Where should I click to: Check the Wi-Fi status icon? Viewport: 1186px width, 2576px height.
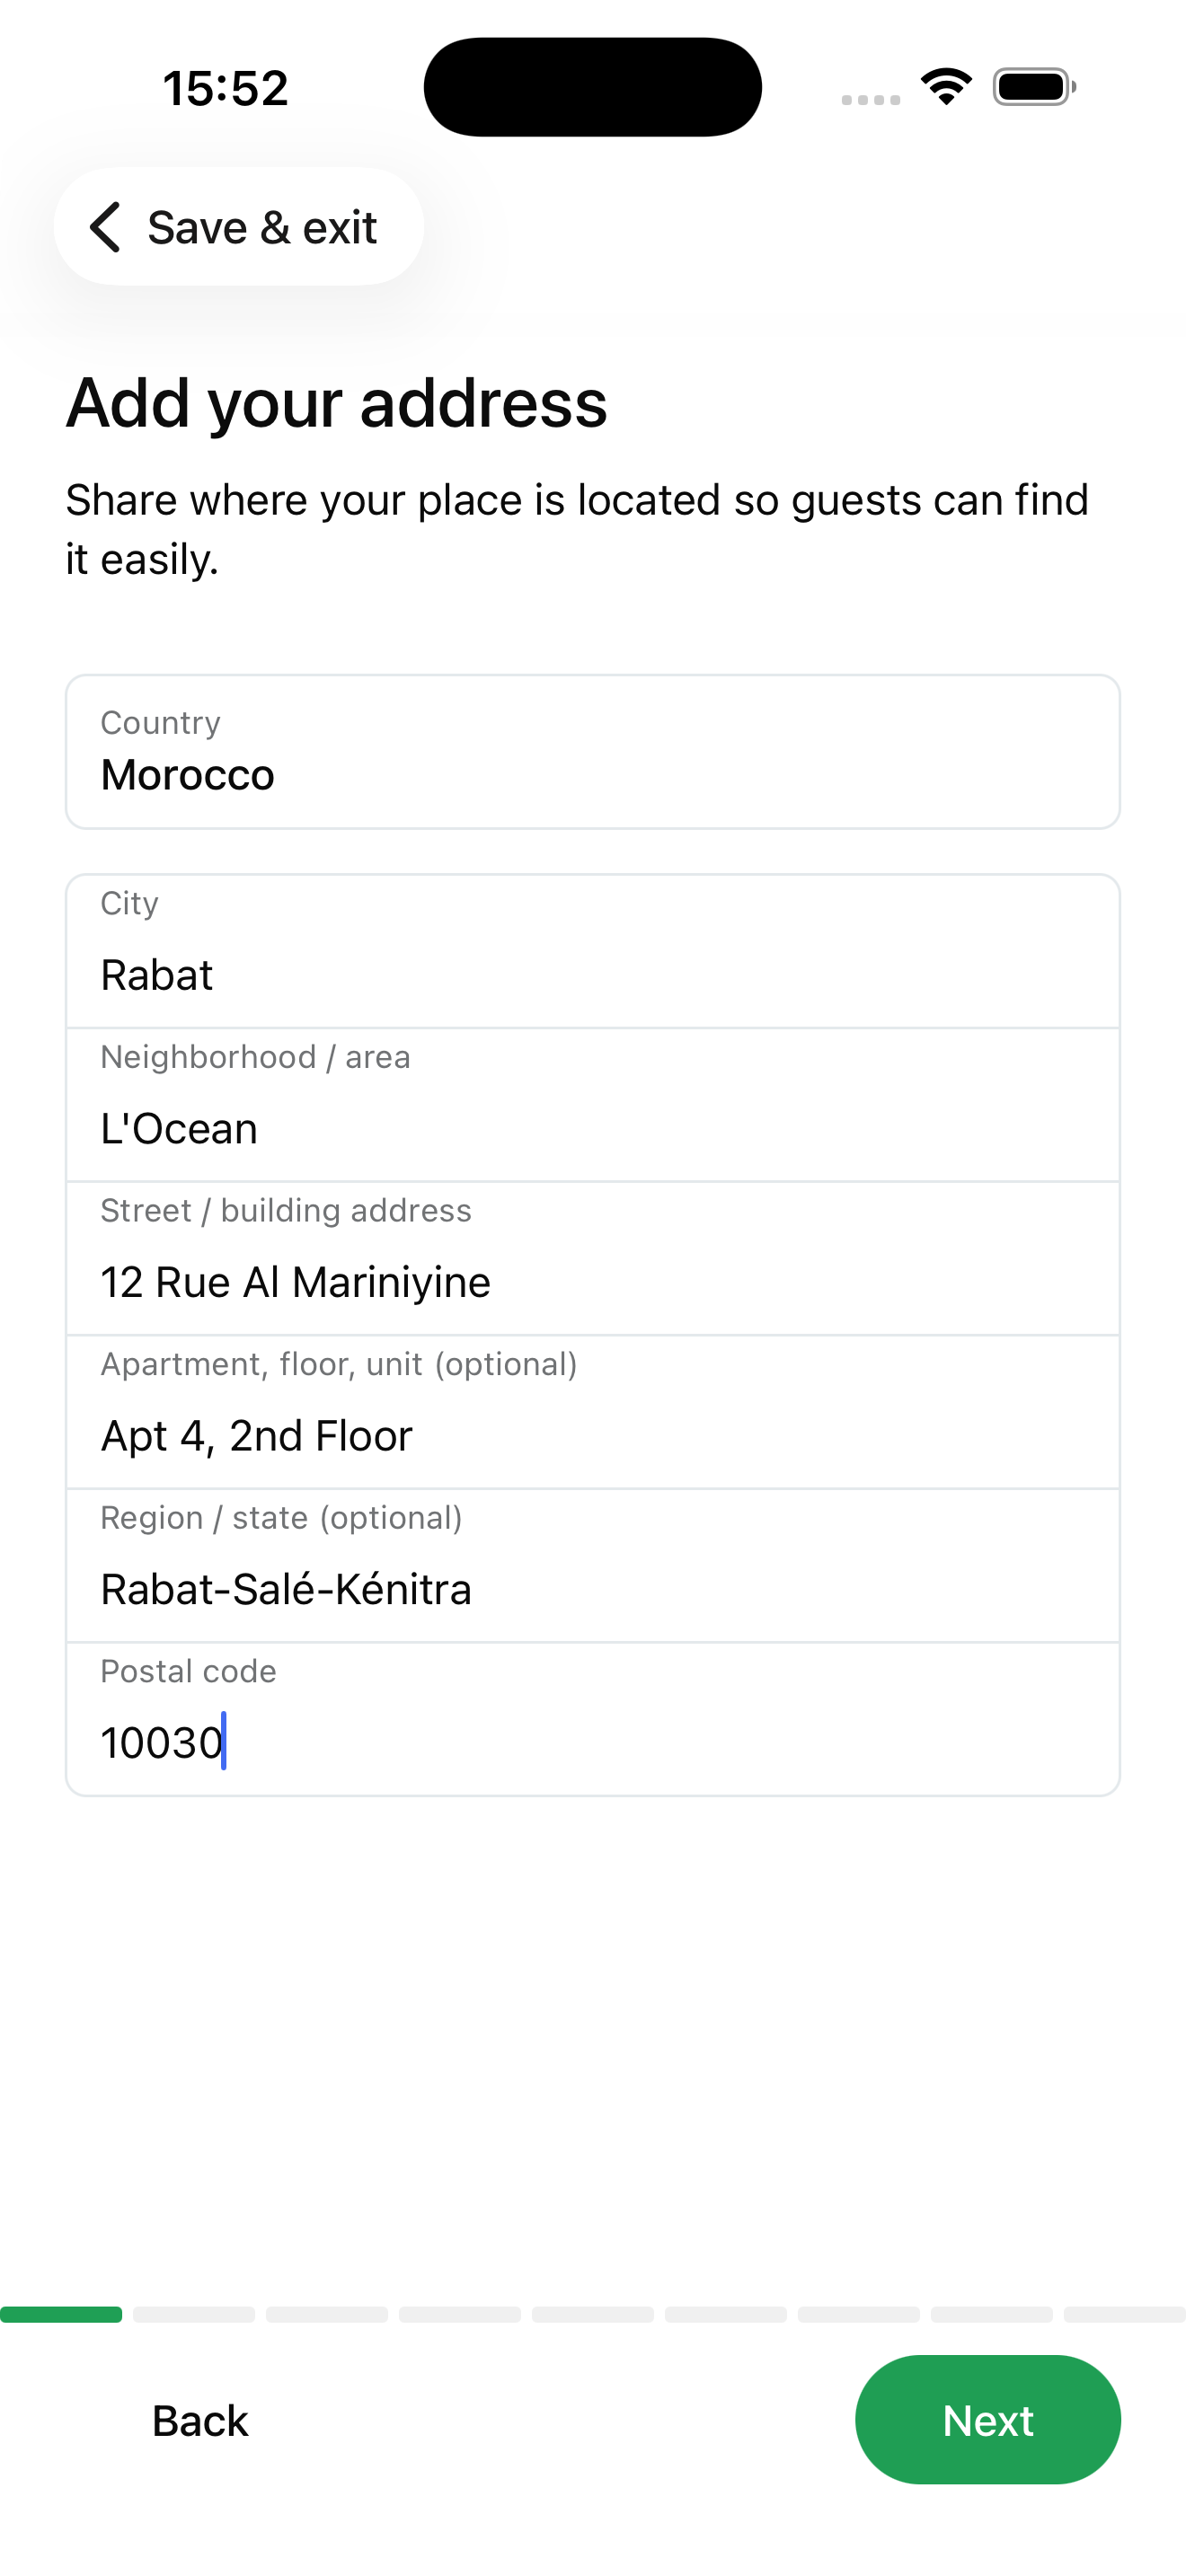click(946, 87)
